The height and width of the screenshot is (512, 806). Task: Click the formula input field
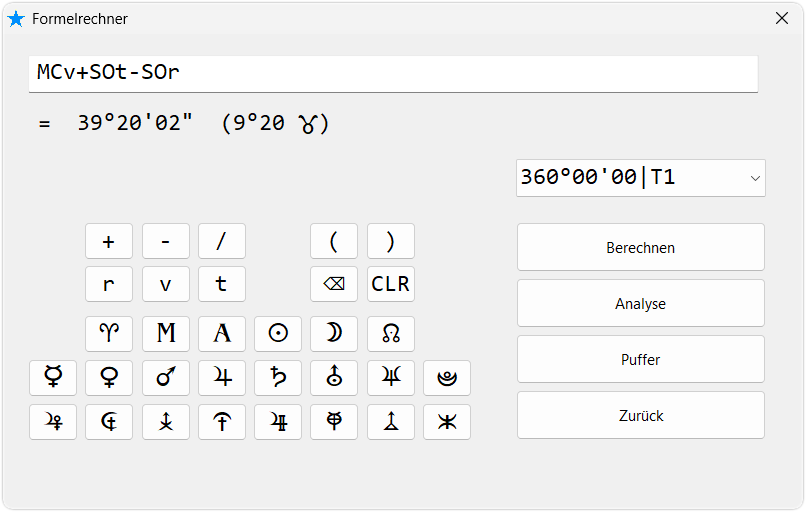pos(393,73)
